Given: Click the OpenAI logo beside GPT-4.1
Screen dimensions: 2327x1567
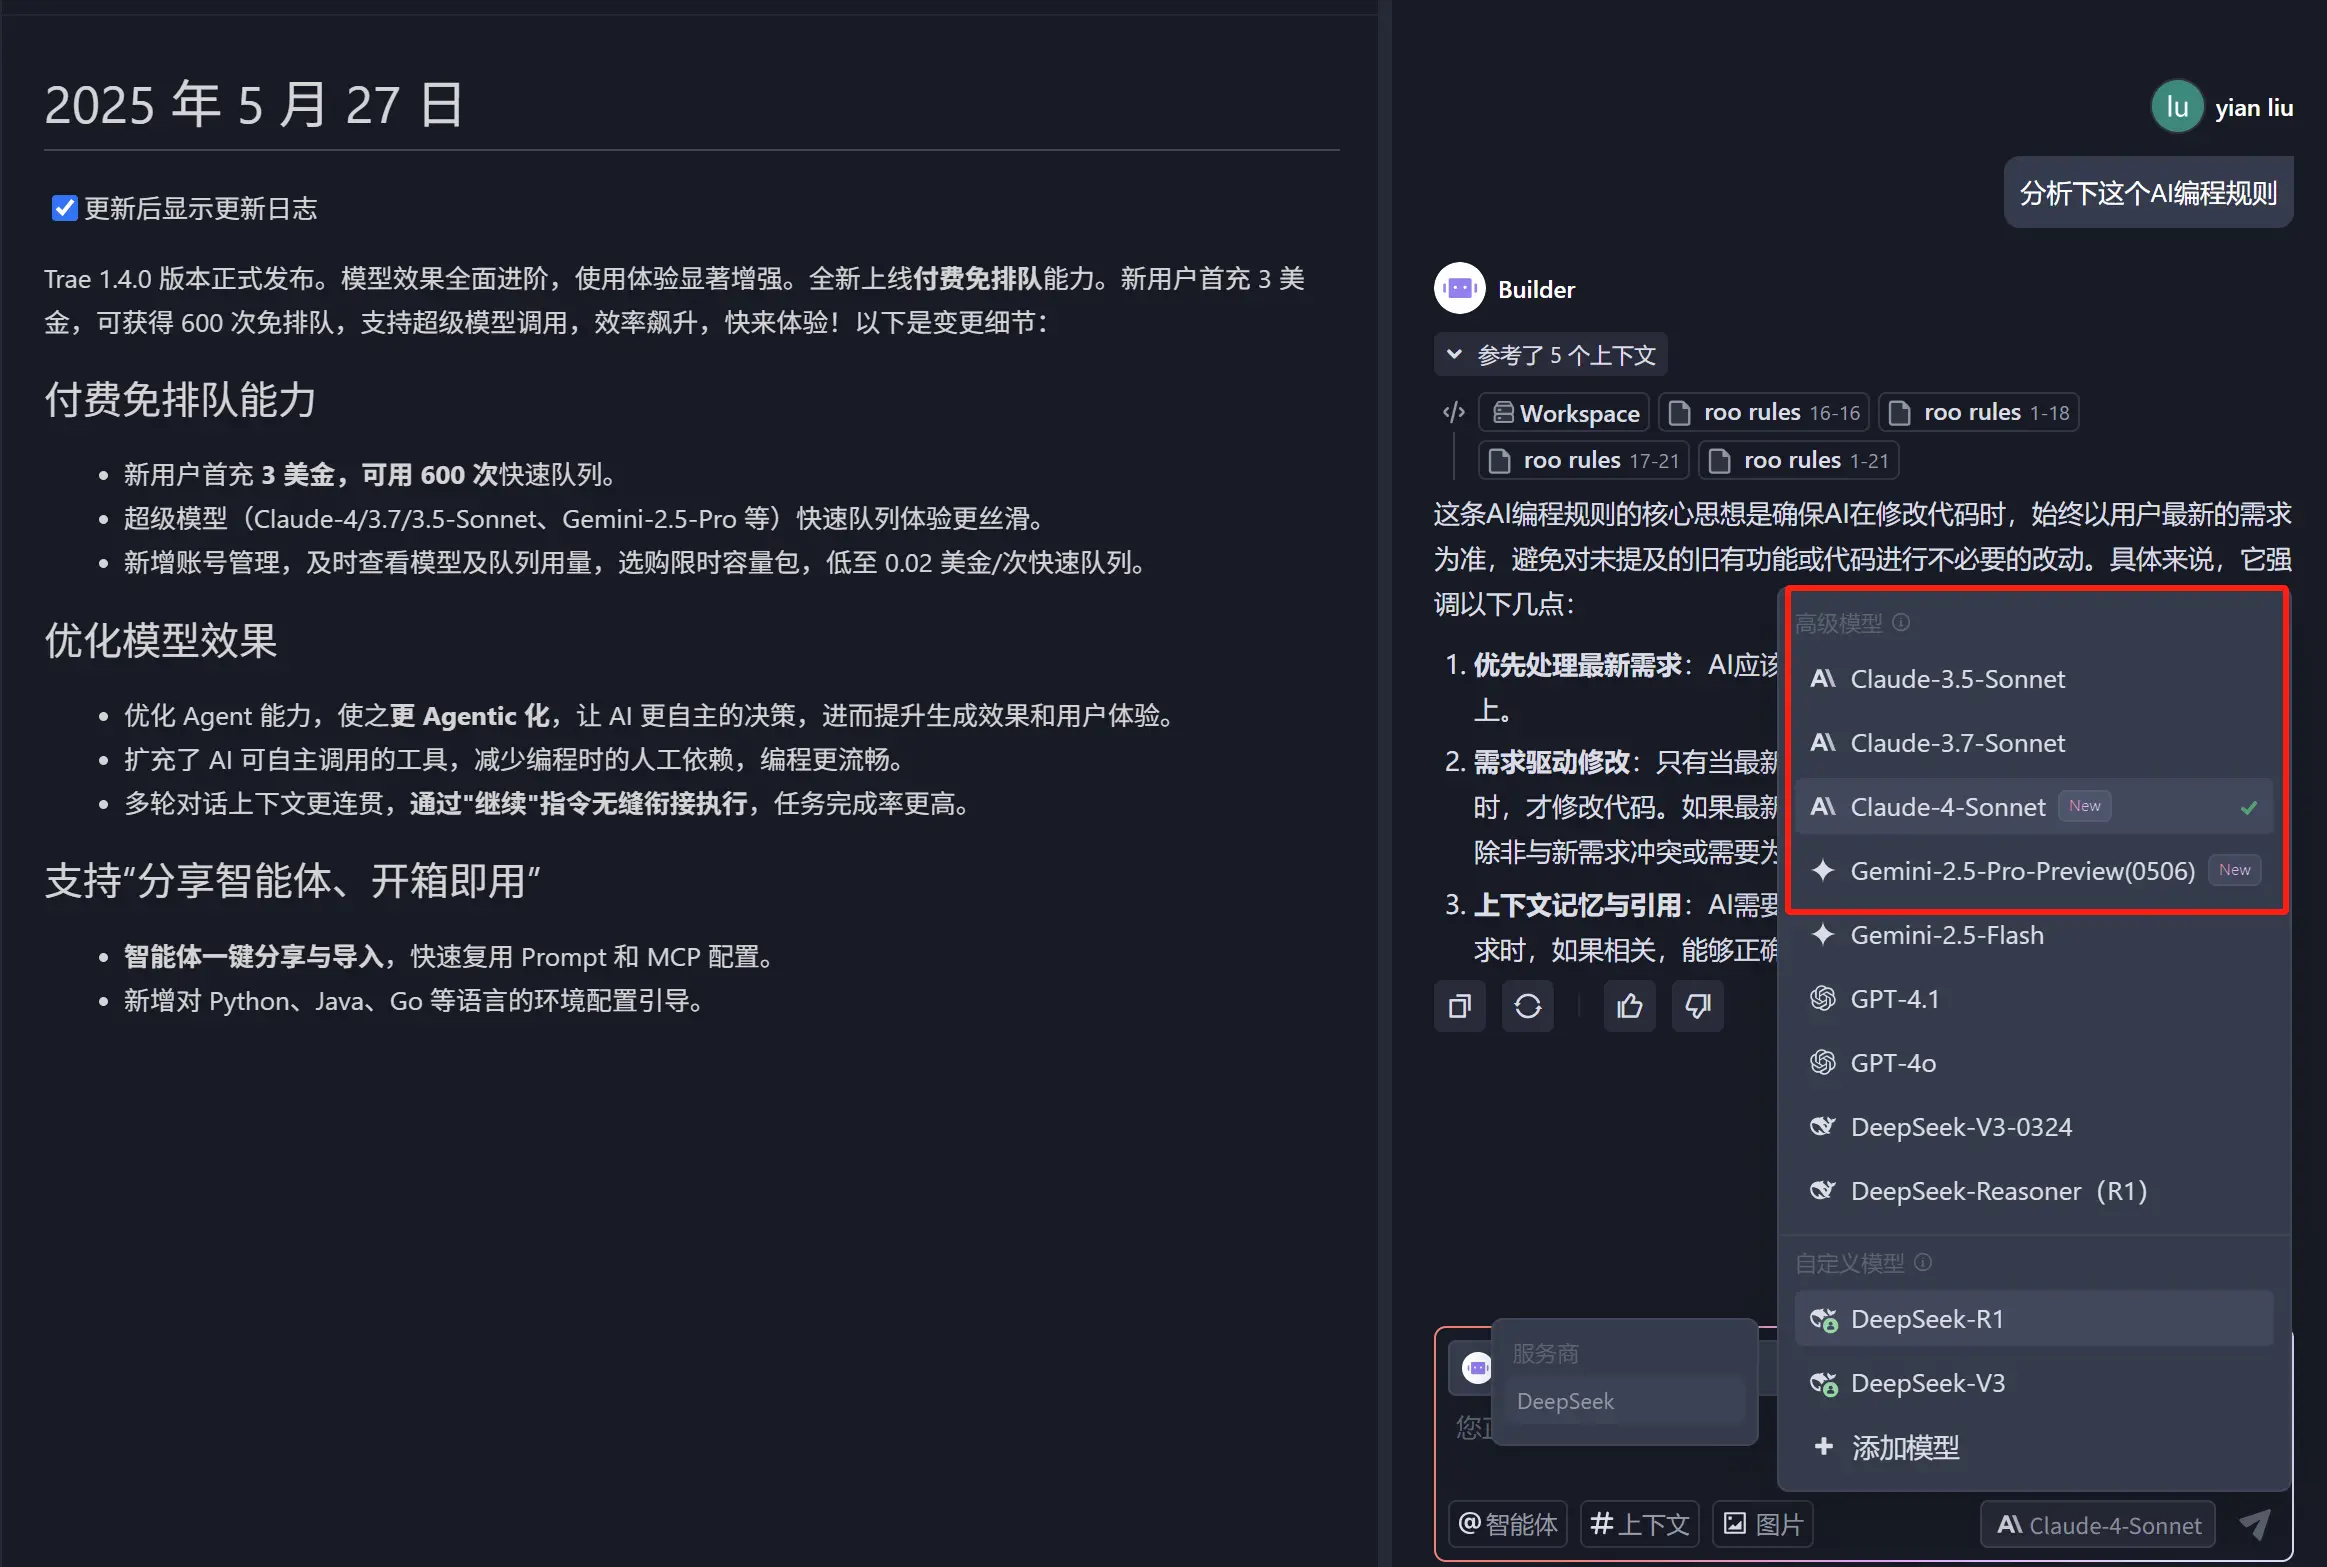Looking at the screenshot, I should (1823, 999).
